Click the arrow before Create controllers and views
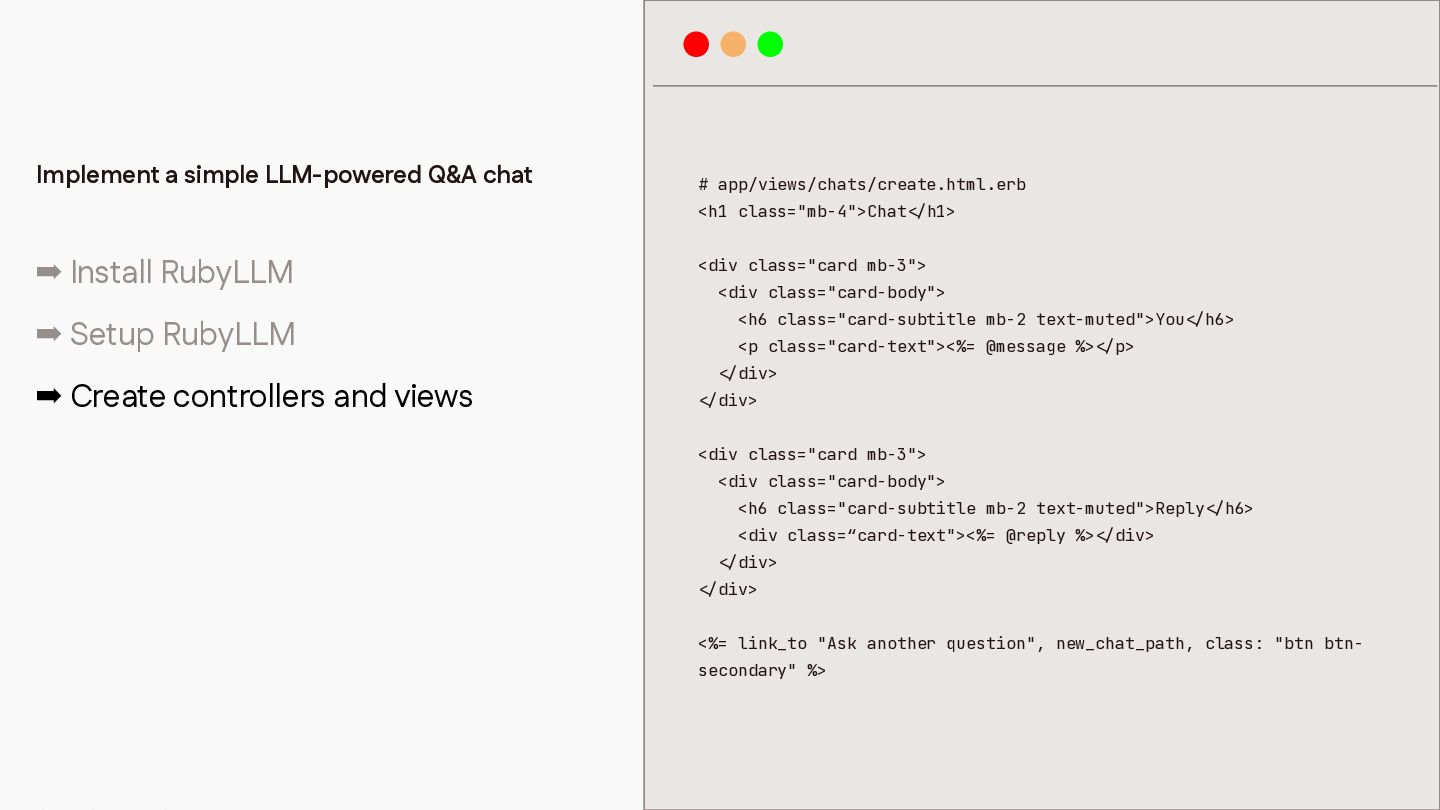Viewport: 1440px width, 810px height. pyautogui.click(x=49, y=396)
